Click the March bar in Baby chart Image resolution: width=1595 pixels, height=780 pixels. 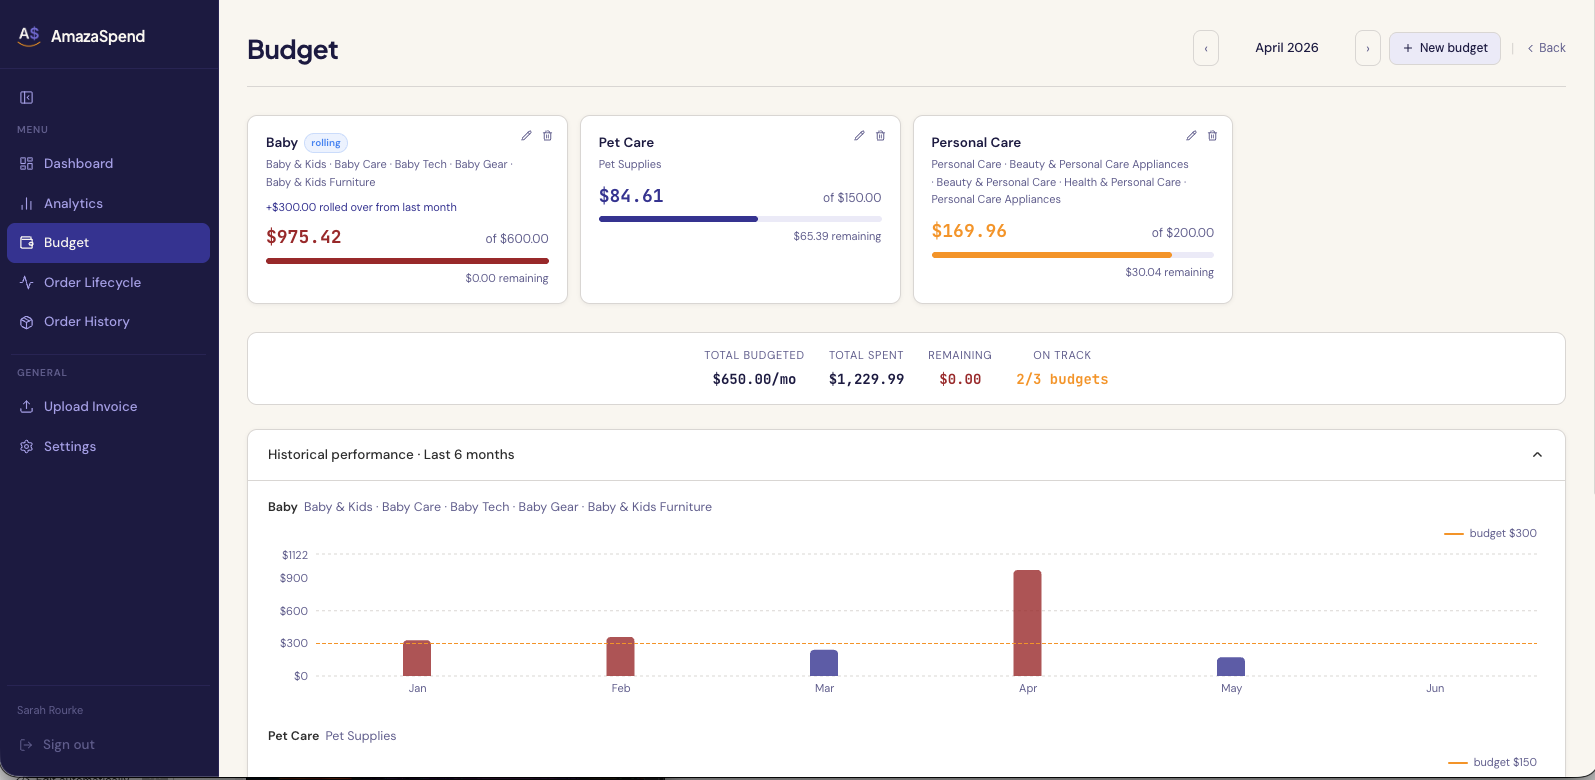point(824,663)
